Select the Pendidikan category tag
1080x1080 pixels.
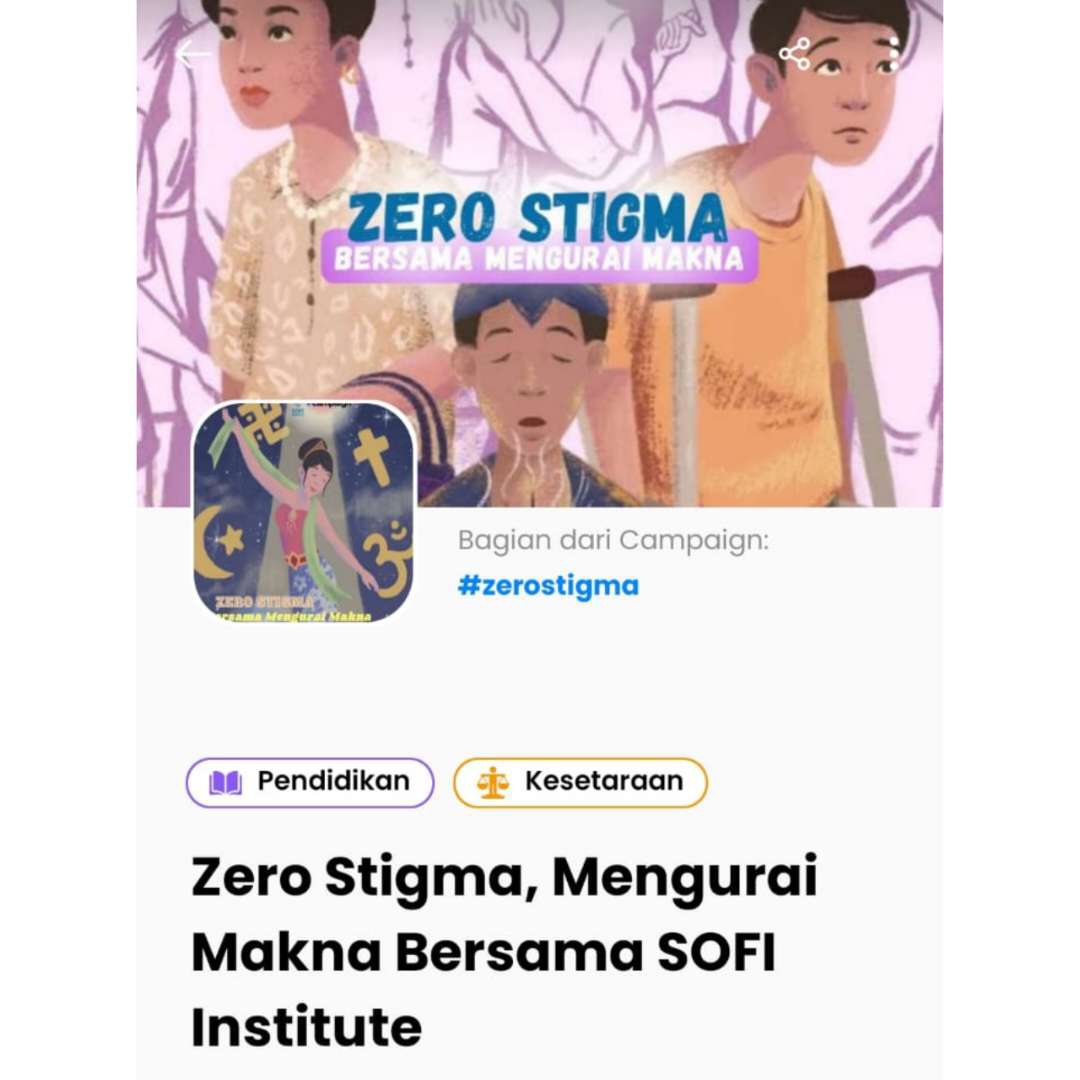(310, 782)
